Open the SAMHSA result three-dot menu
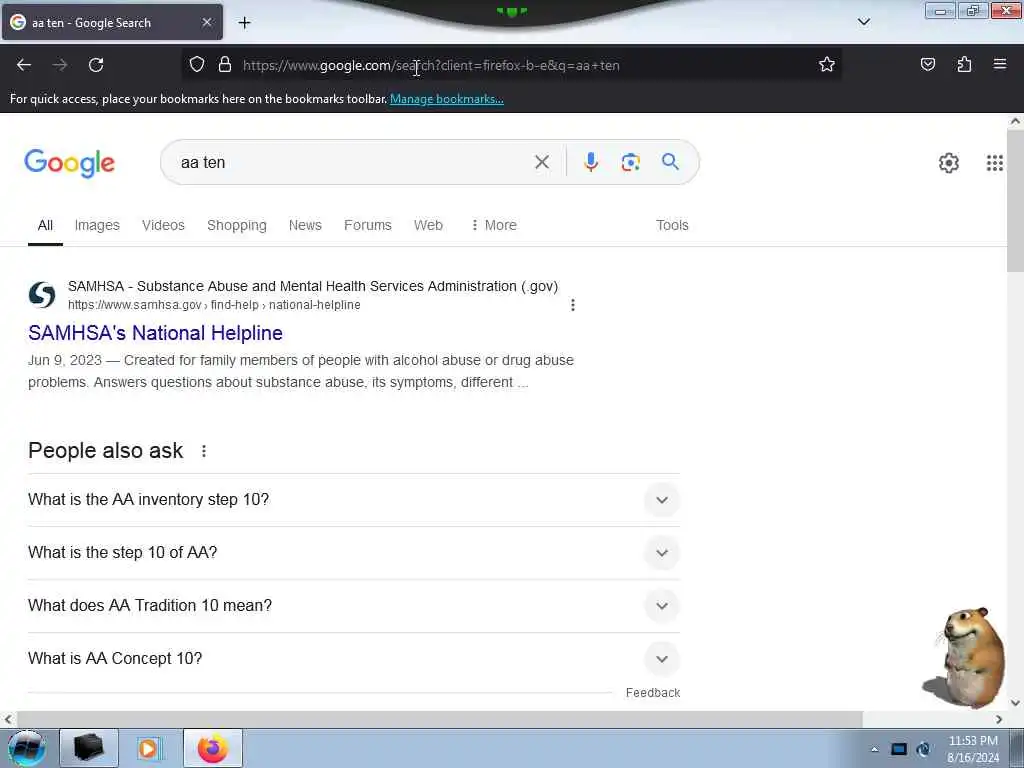This screenshot has height=768, width=1024. 573,305
